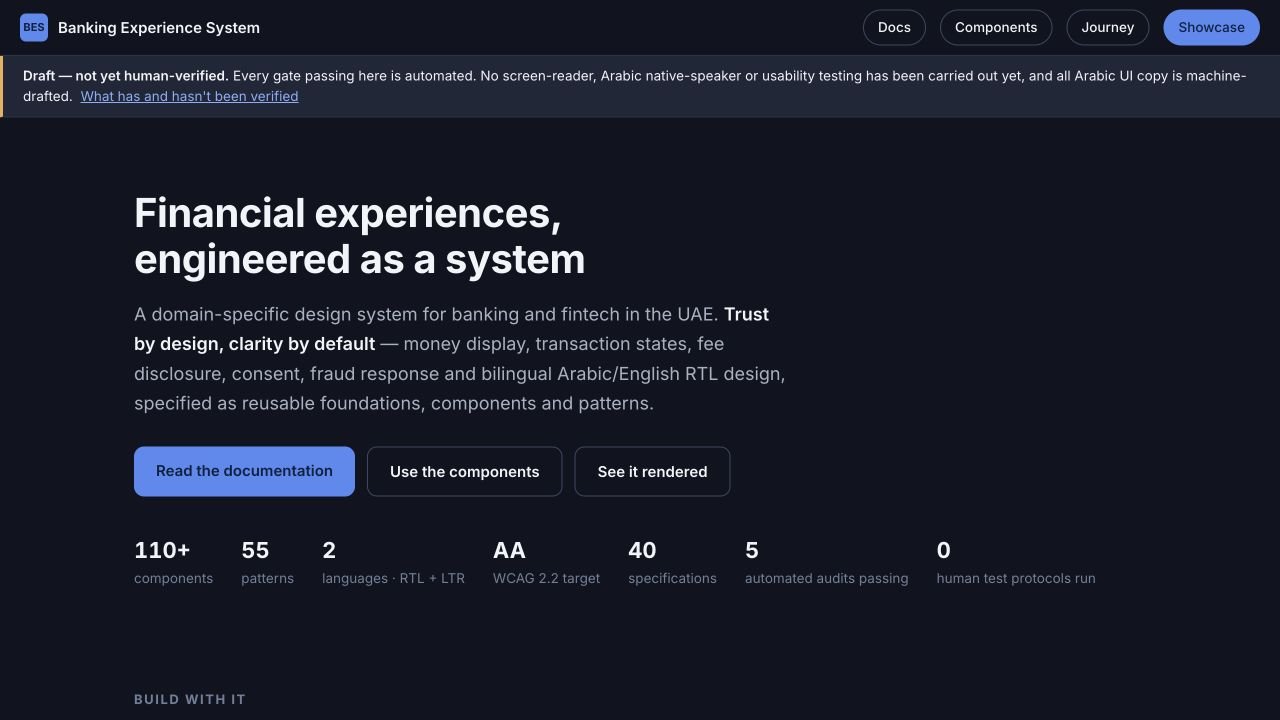
Task: Select the Showcase nav item
Action: (1211, 28)
